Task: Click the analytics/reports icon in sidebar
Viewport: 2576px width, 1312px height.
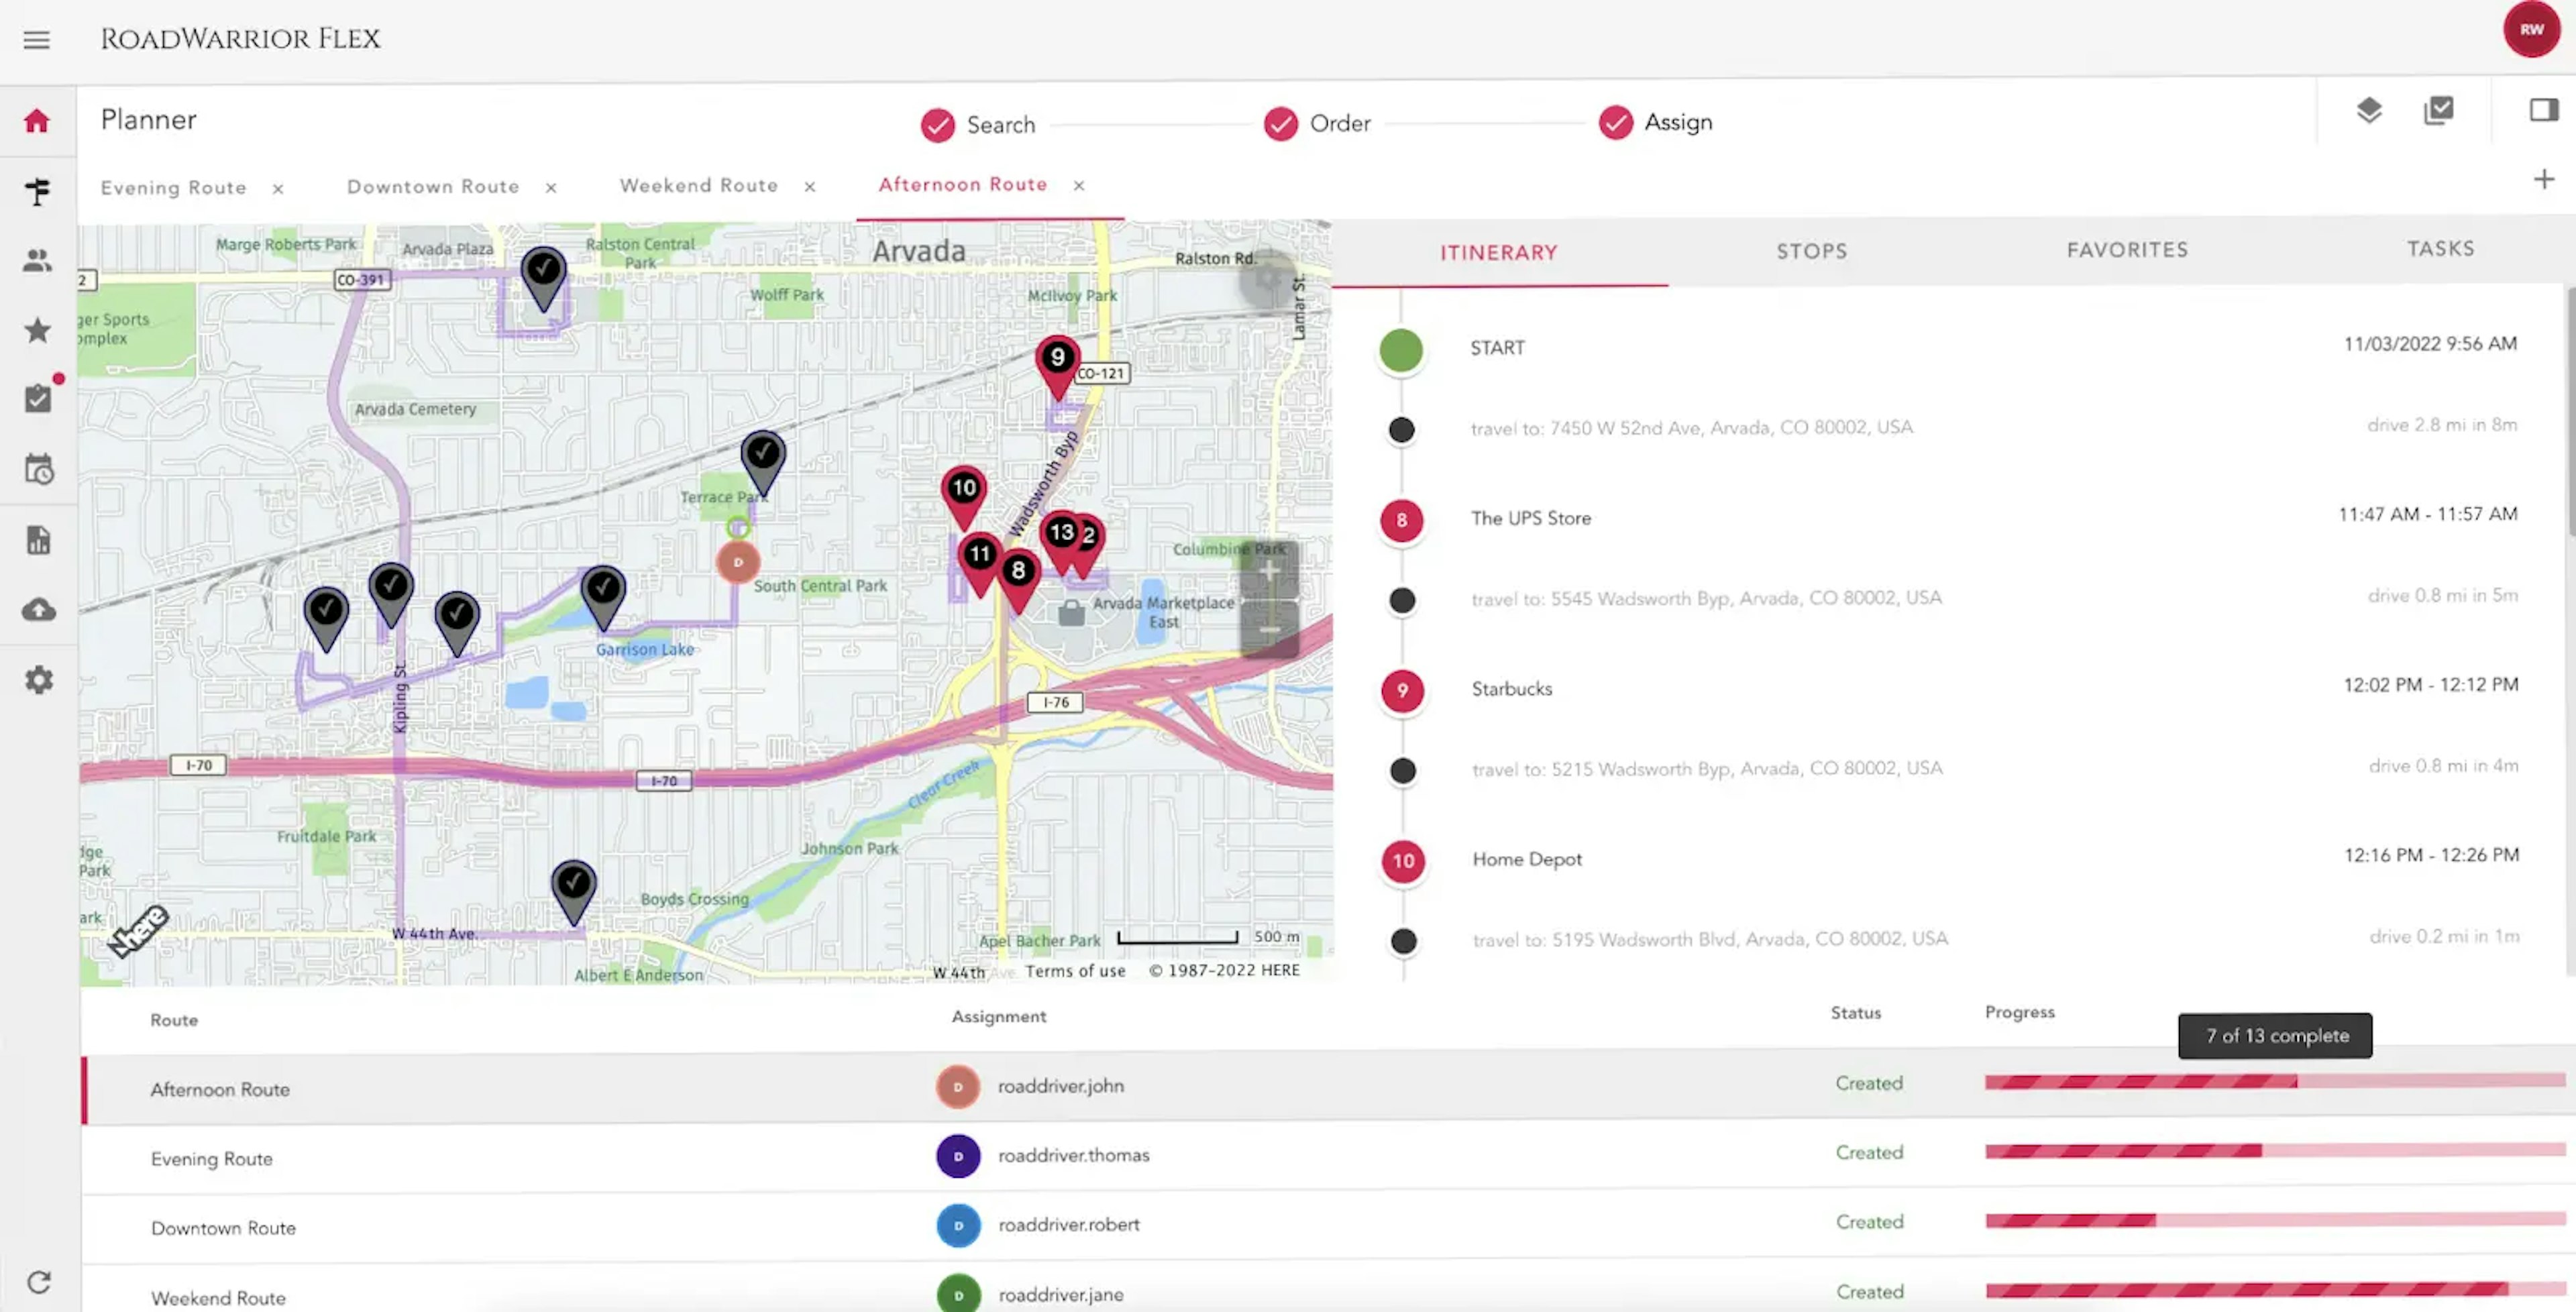Action: click(38, 537)
